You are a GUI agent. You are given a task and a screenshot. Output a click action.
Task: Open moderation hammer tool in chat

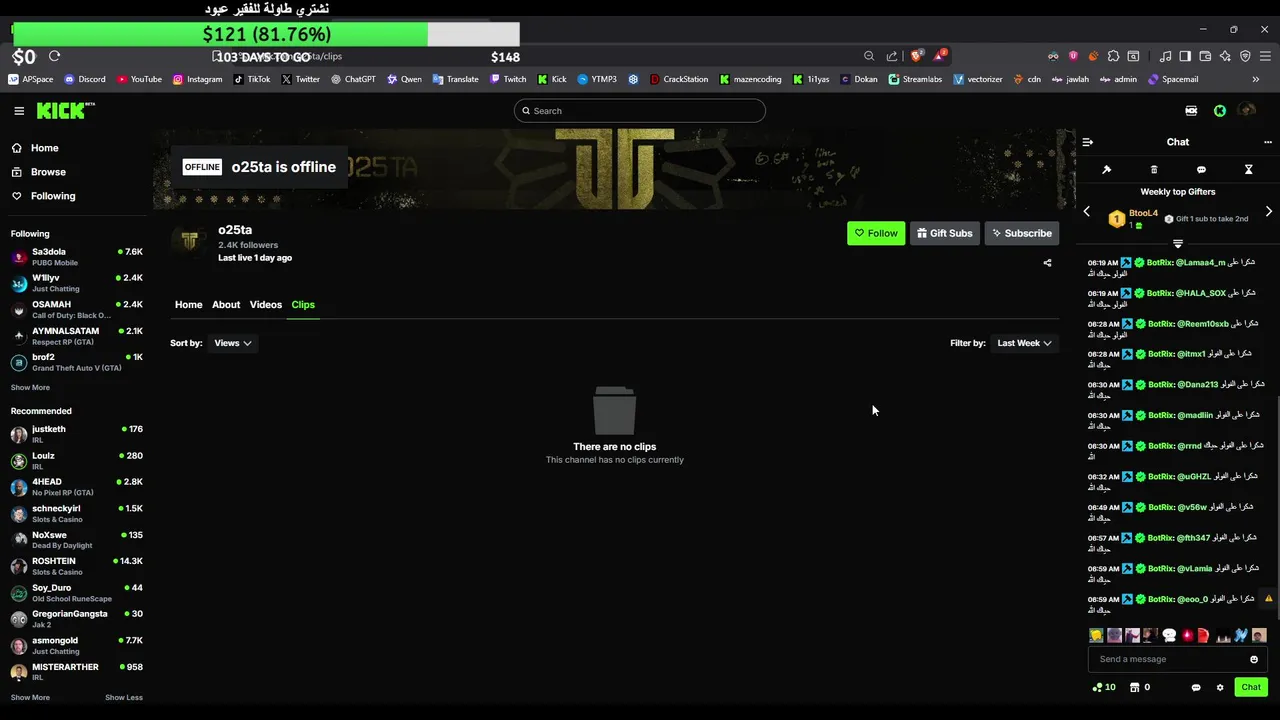1107,170
